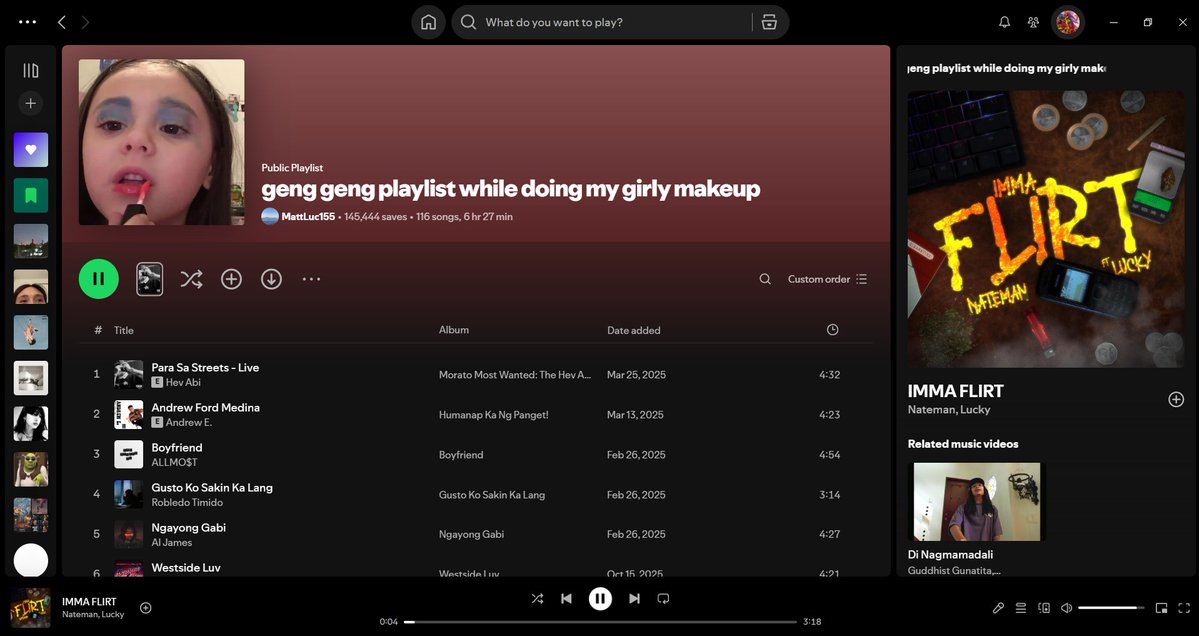The height and width of the screenshot is (636, 1199).
Task: Open the three-dot app menu
Action: point(28,22)
